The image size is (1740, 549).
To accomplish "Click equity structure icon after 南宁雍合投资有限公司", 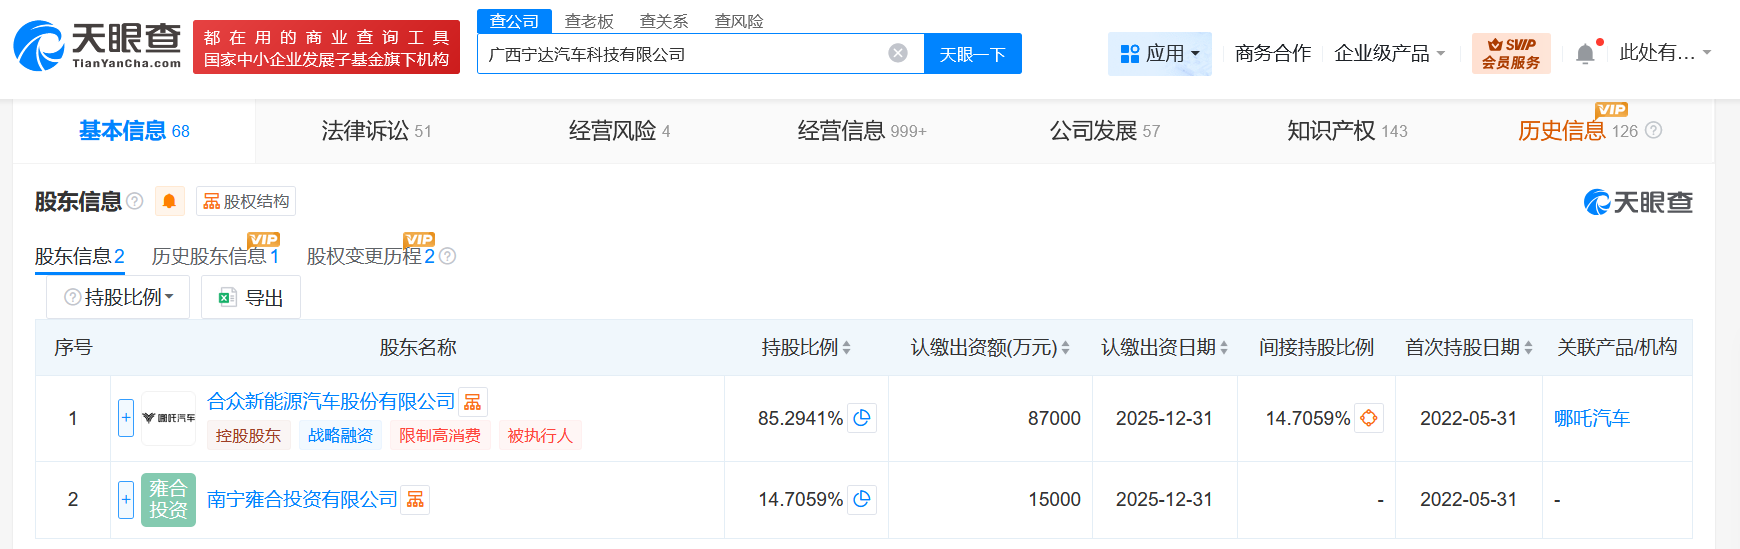I will [x=415, y=500].
